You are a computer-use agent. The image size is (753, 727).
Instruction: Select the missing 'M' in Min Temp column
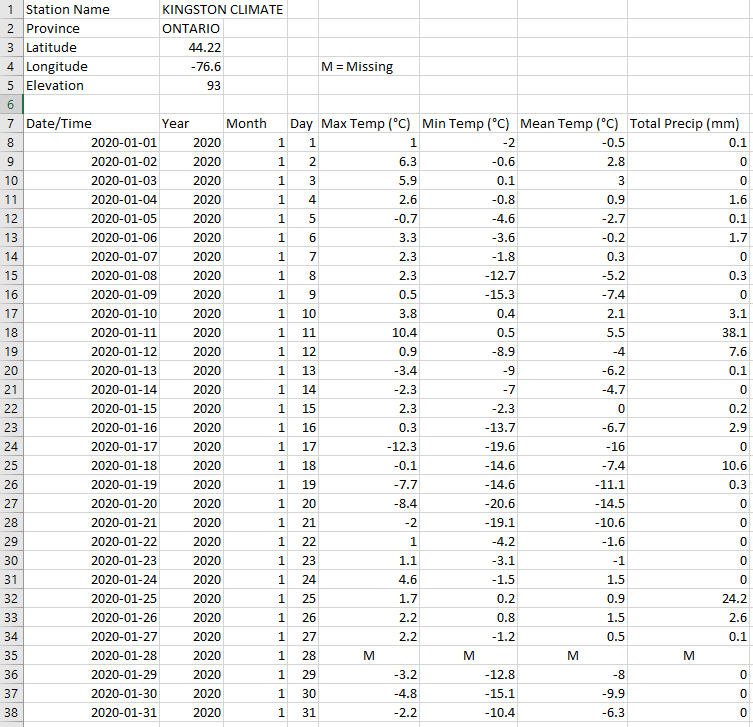coord(468,655)
